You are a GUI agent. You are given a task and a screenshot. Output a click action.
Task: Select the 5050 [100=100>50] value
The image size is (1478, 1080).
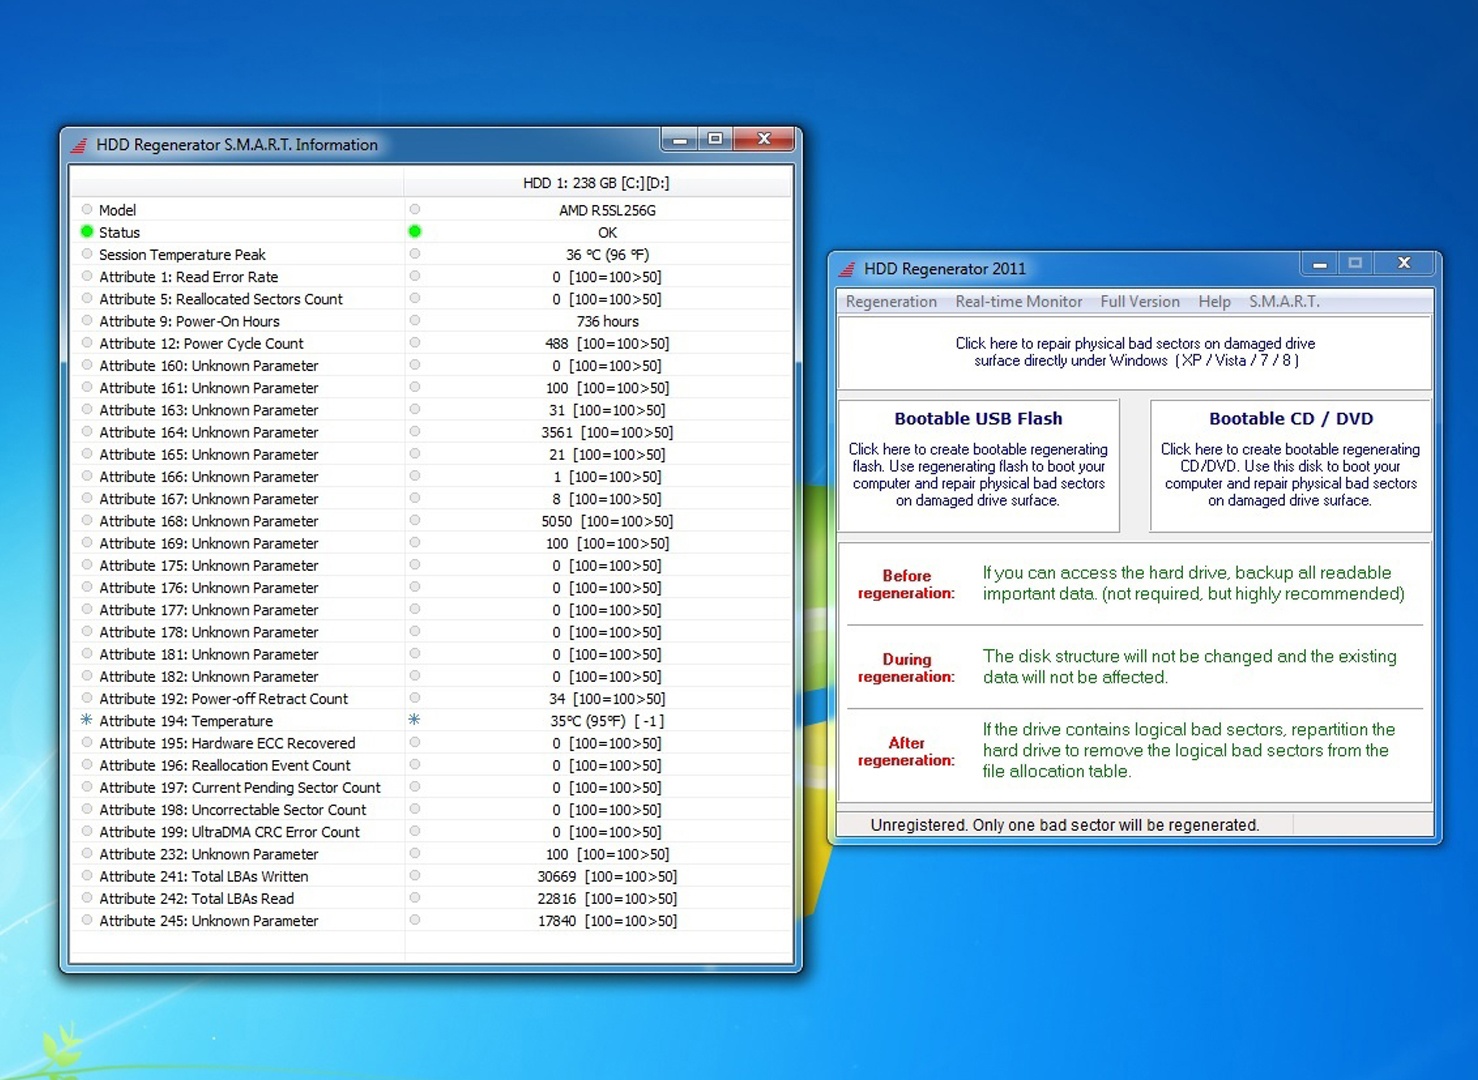click(607, 521)
